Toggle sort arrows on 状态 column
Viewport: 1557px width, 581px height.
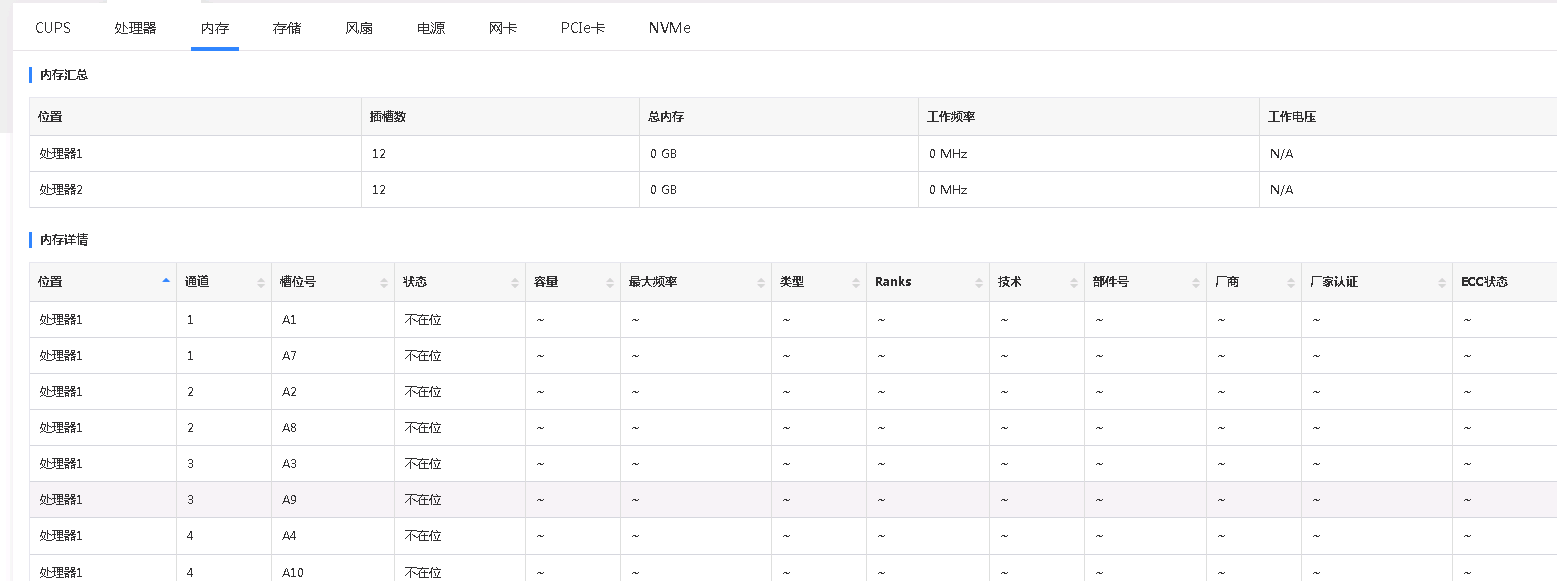(515, 283)
